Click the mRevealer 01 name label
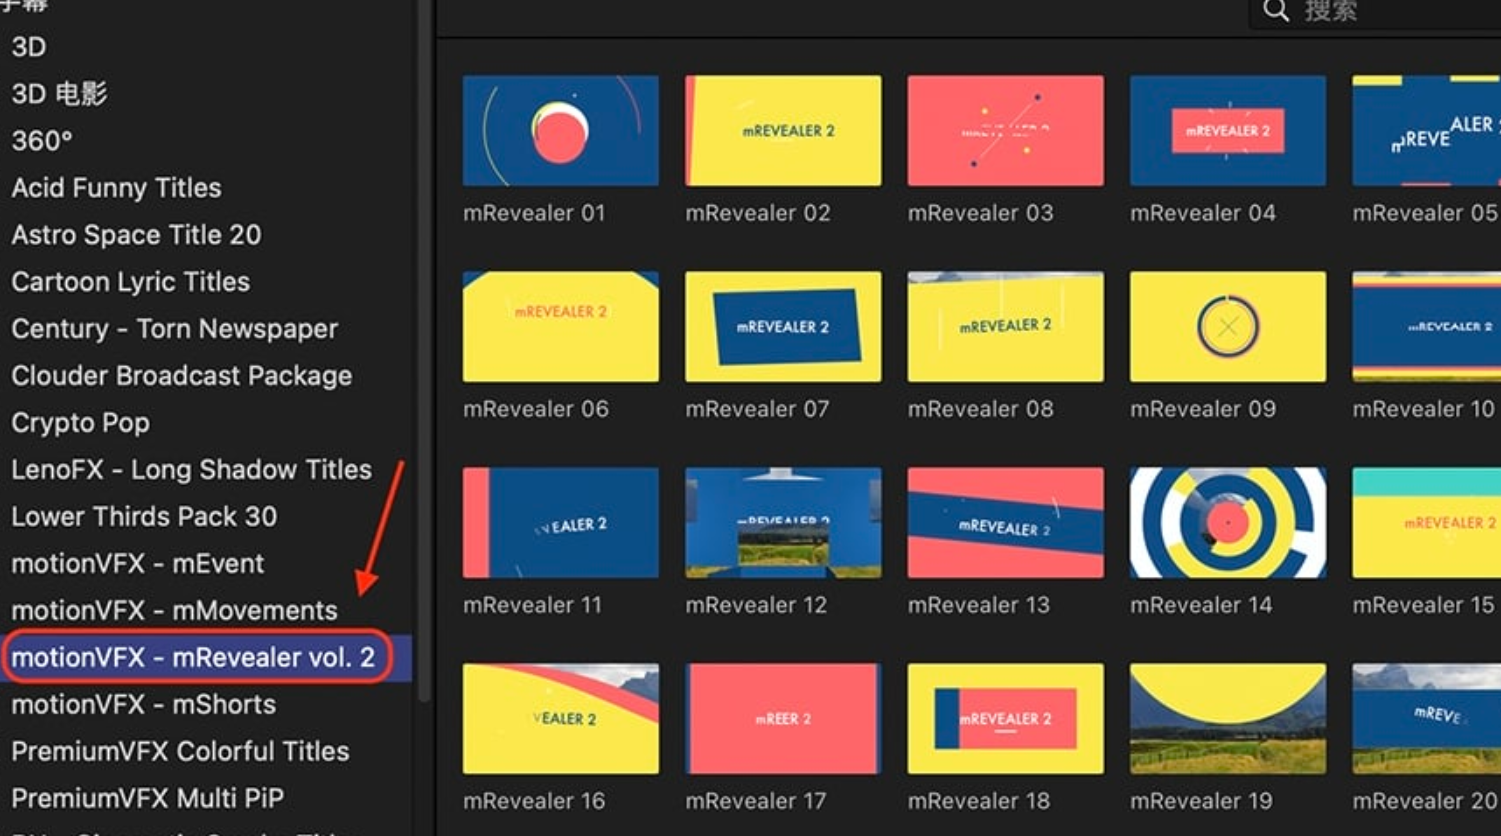Viewport: 1501px width, 836px height. click(x=534, y=213)
